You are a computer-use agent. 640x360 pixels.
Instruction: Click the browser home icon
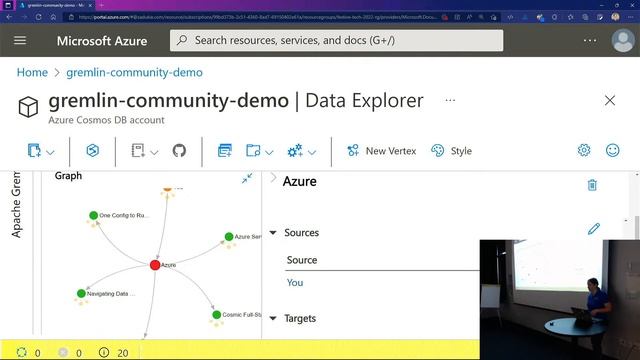(53, 17)
